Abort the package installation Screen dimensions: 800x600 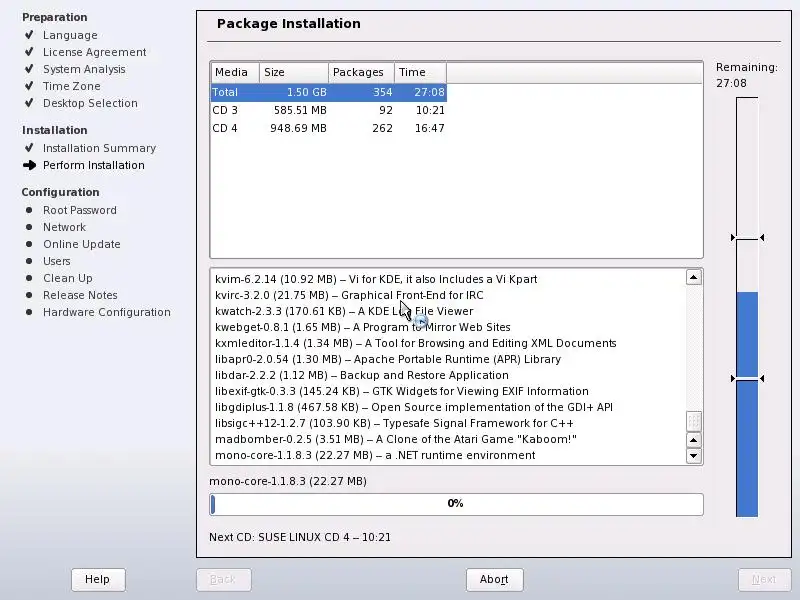(x=494, y=579)
